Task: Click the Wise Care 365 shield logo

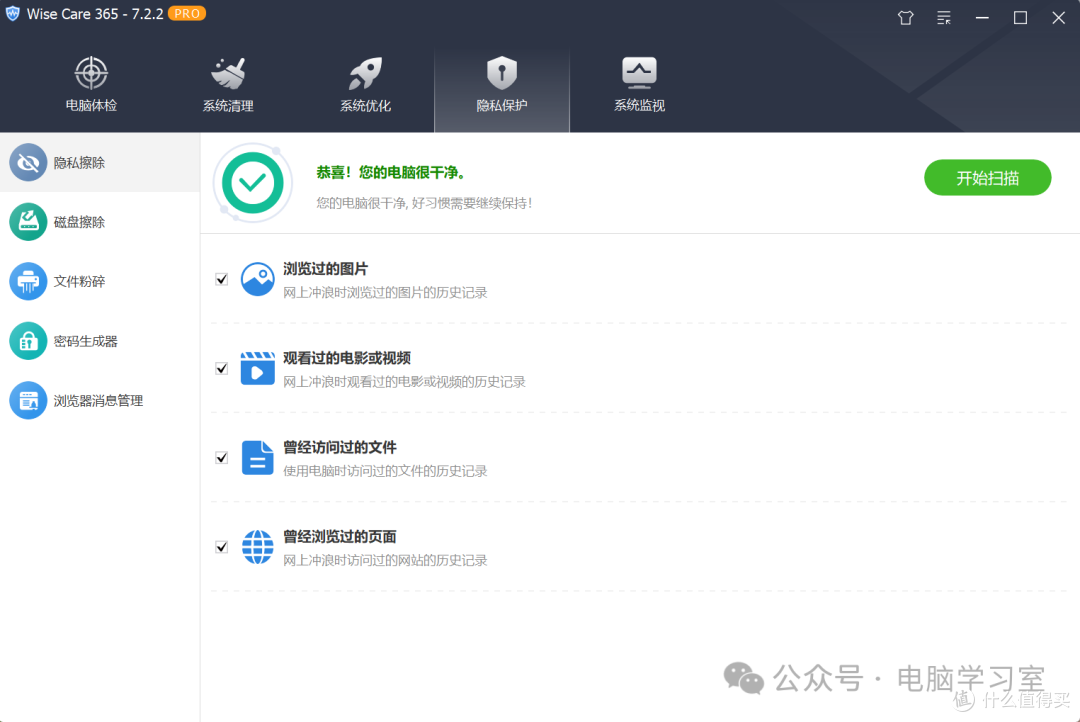Action: (x=12, y=14)
